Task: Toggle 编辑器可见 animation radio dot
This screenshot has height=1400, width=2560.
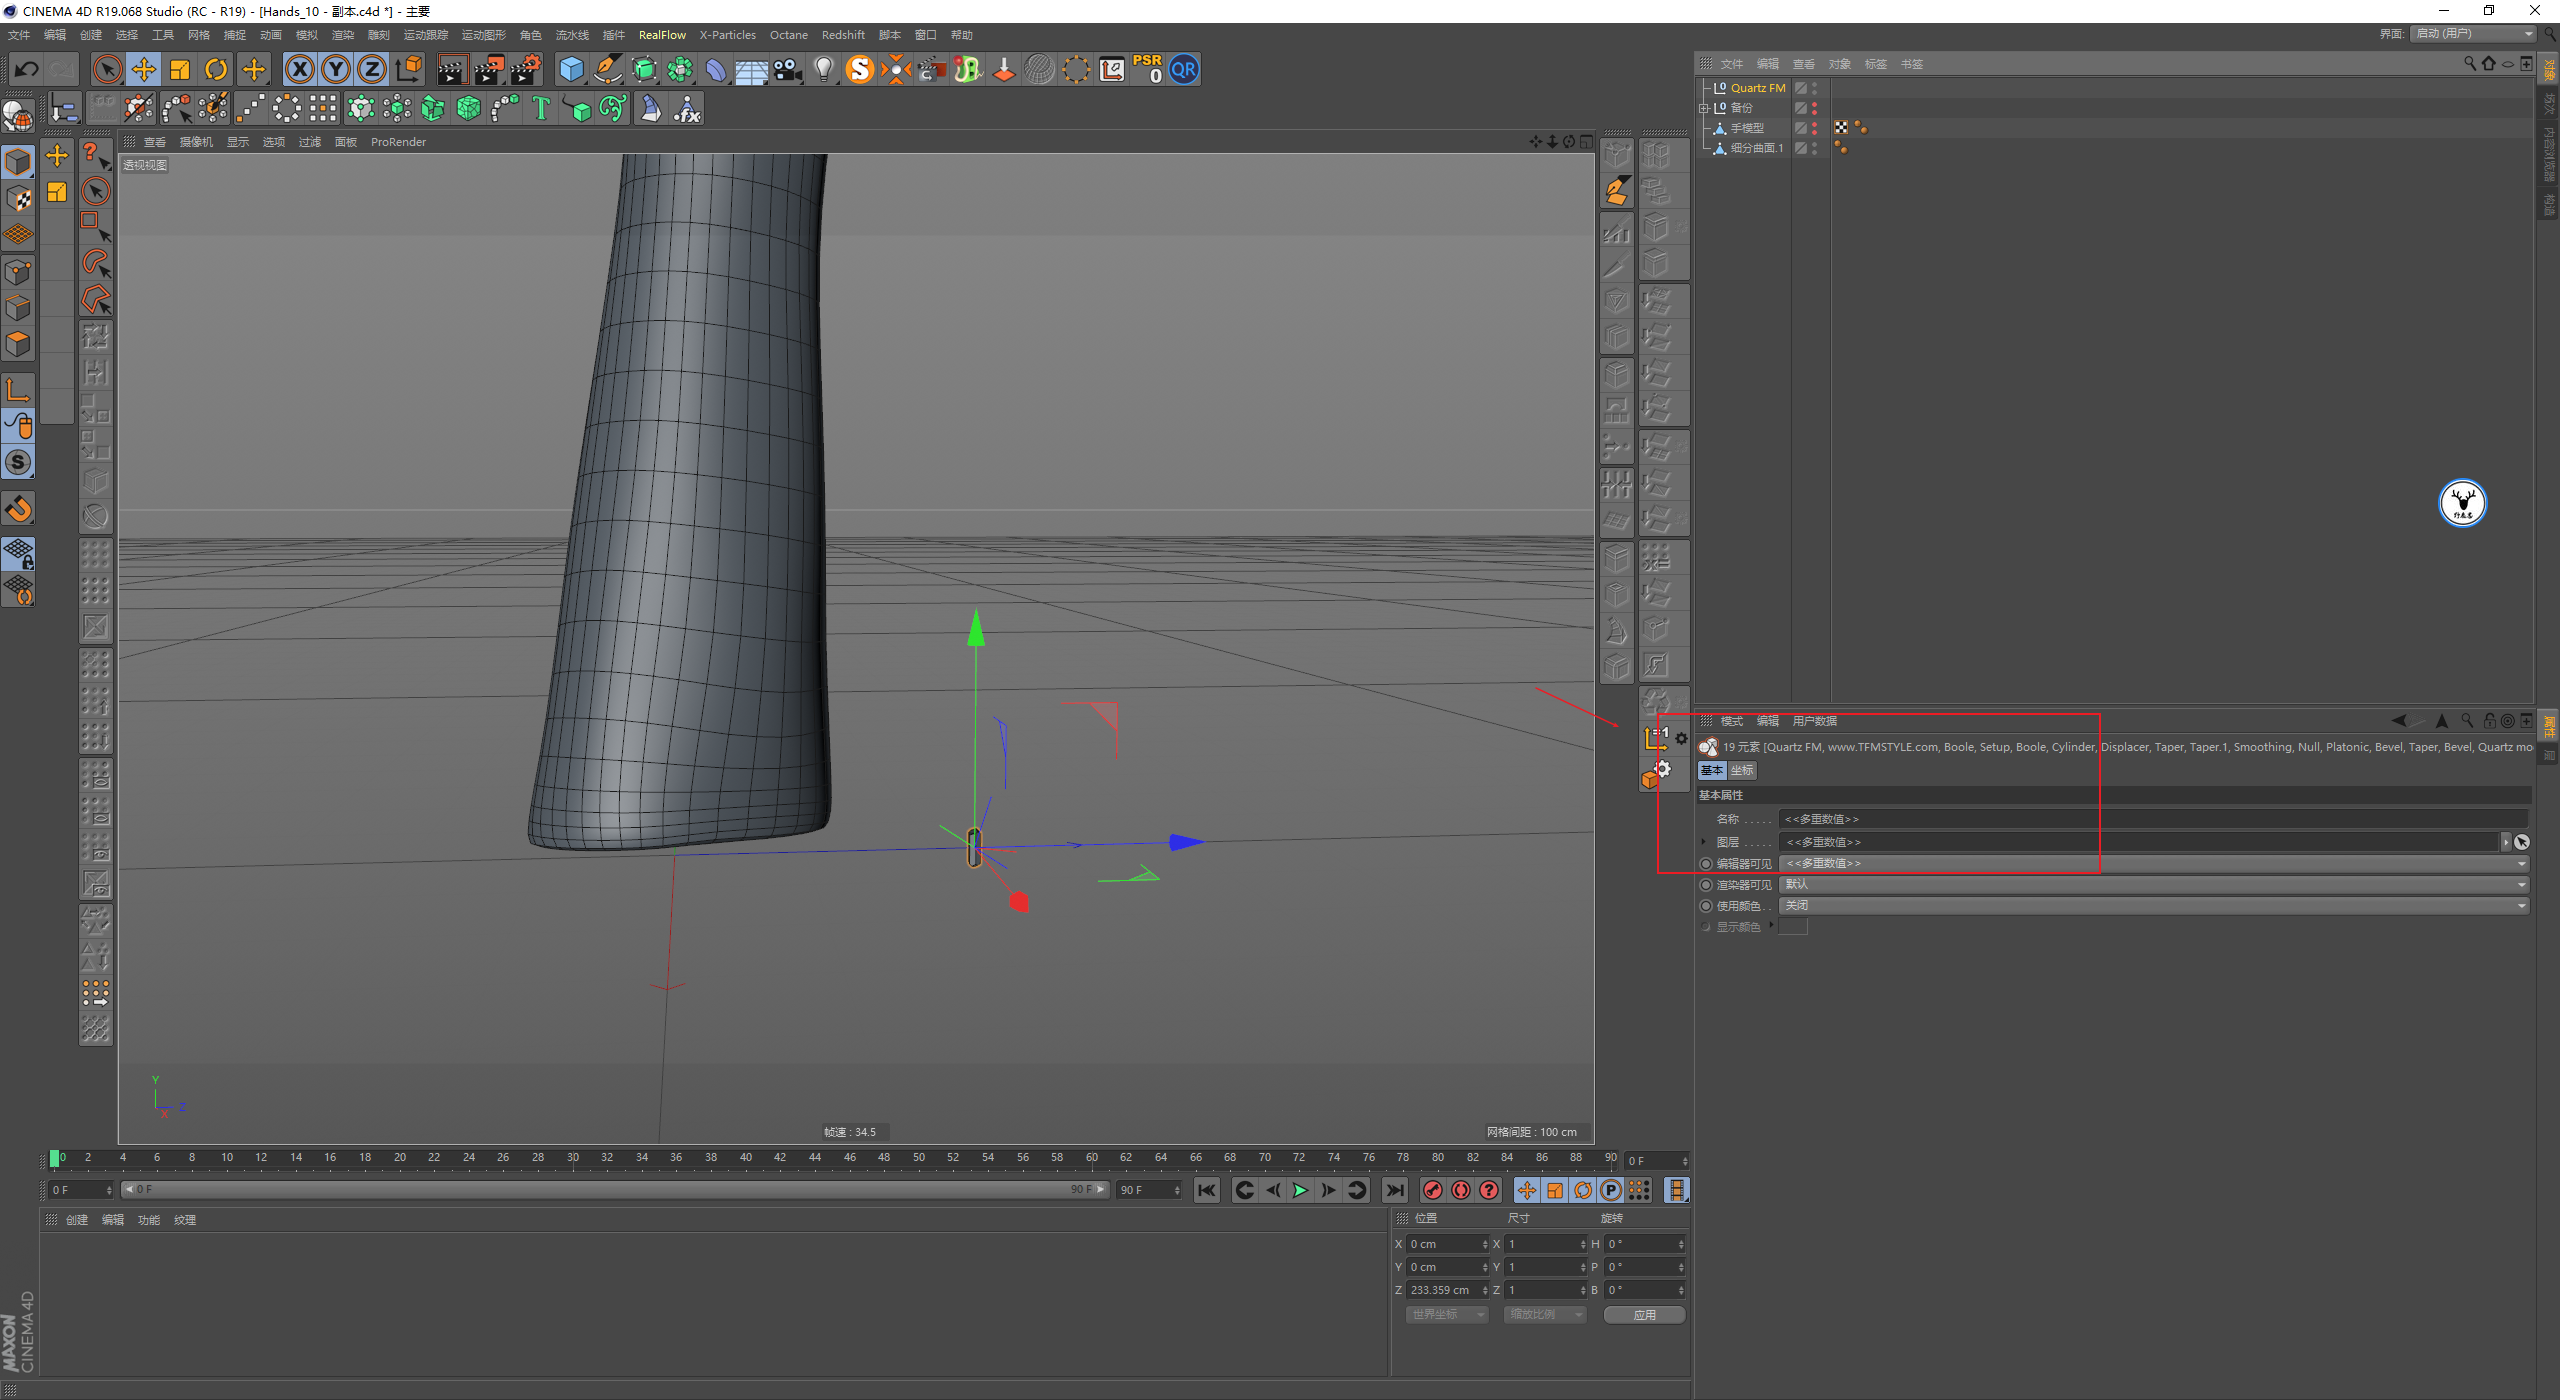Action: (x=1706, y=864)
